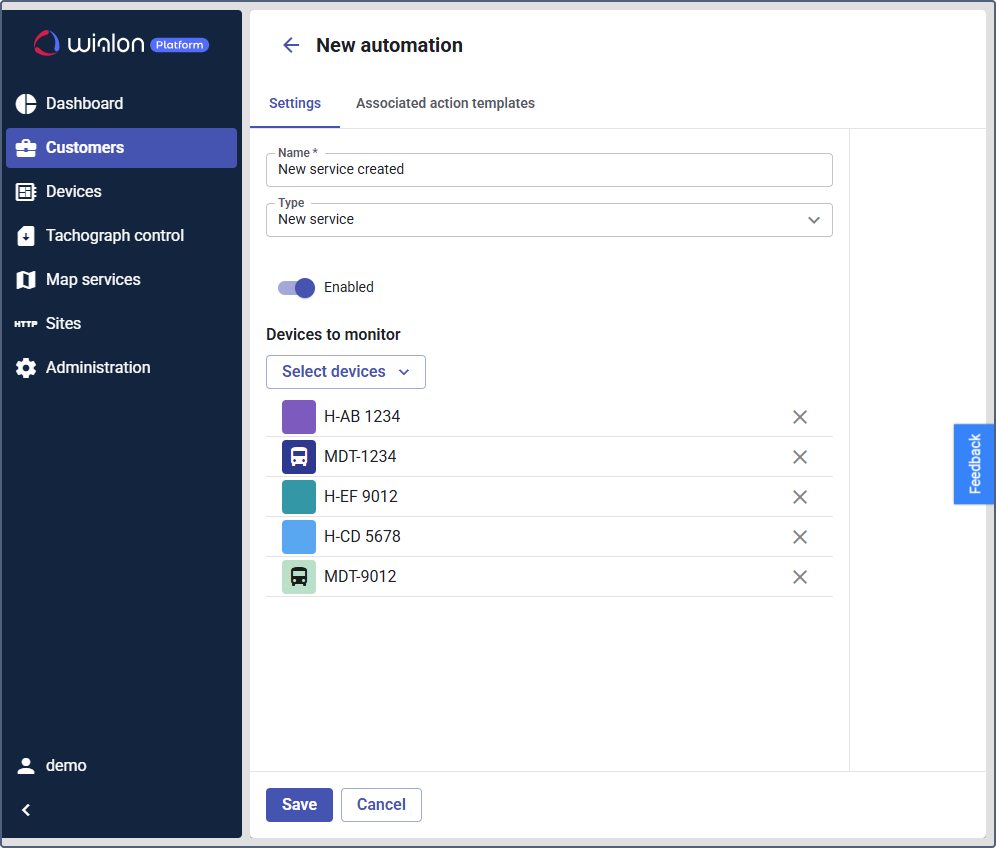Click the MDT-1234 bus icon
Image resolution: width=996 pixels, height=848 pixels.
pyautogui.click(x=299, y=457)
